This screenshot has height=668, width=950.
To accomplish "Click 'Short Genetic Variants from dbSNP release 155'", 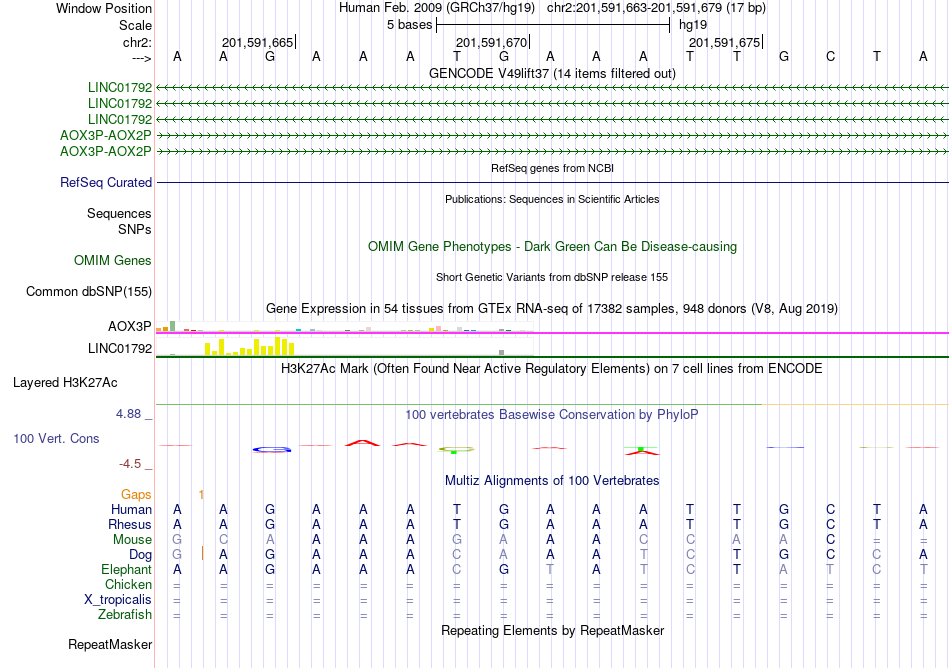I will click(x=552, y=277).
